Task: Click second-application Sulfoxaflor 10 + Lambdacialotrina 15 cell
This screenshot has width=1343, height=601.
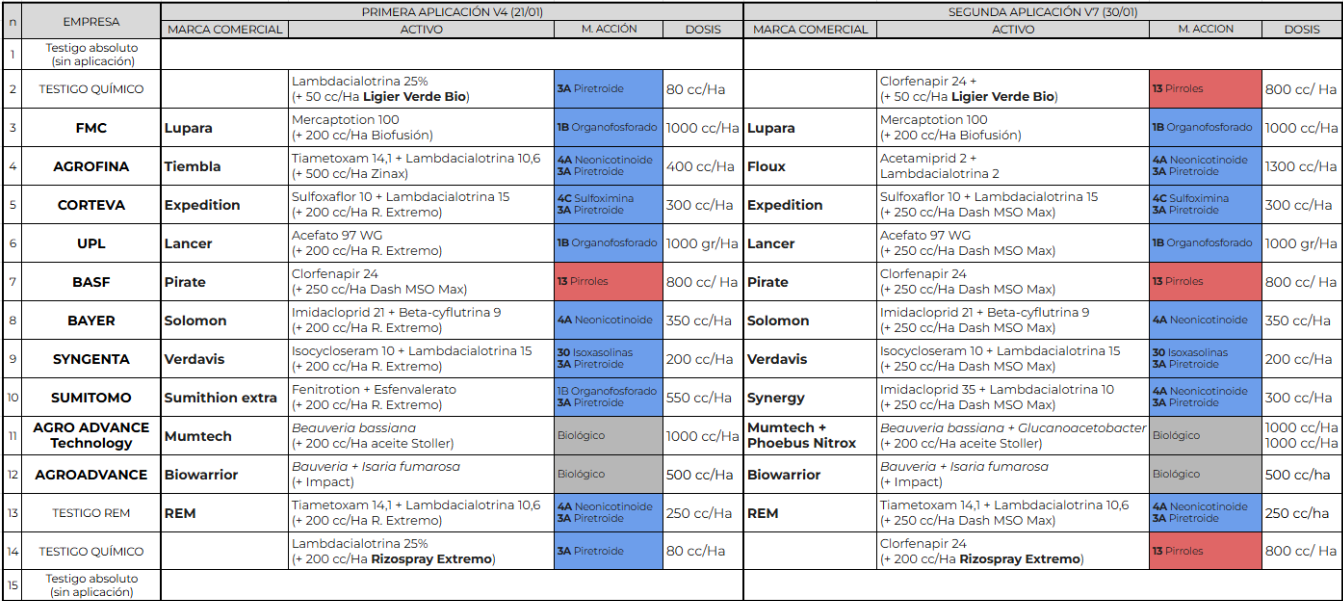Action: pyautogui.click(x=1013, y=205)
